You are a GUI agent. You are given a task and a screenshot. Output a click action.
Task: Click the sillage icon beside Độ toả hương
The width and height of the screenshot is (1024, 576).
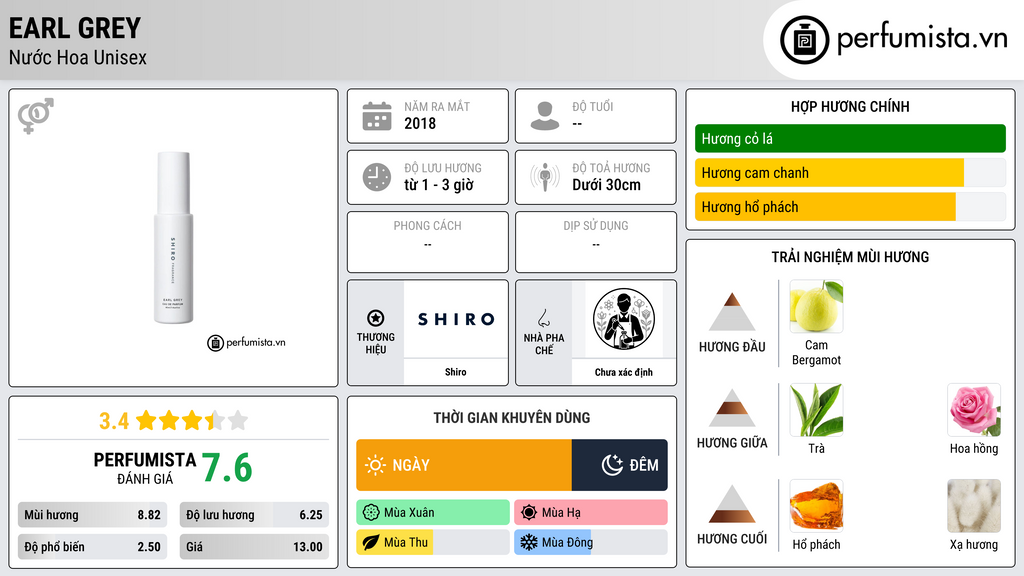click(x=545, y=177)
